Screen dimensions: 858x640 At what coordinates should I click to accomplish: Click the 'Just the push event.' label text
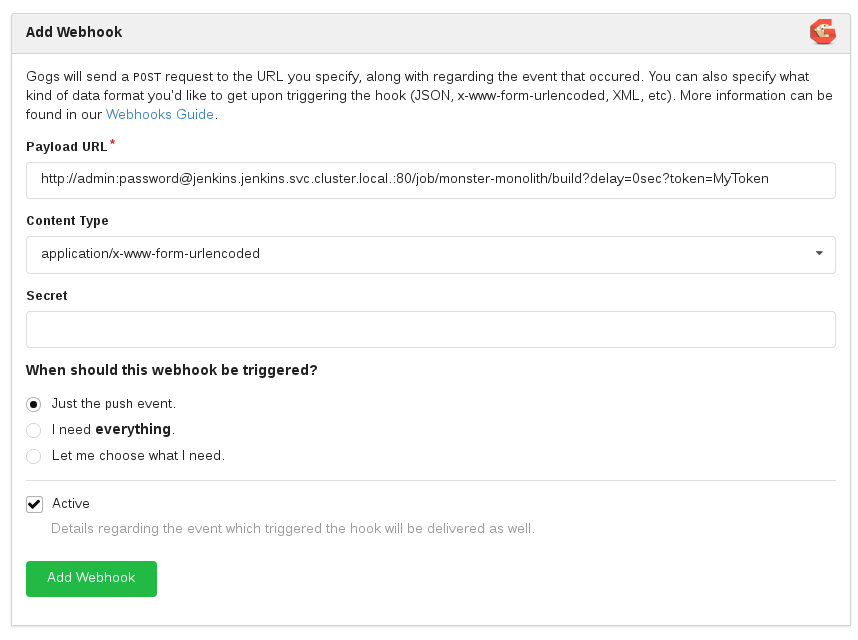click(x=114, y=404)
